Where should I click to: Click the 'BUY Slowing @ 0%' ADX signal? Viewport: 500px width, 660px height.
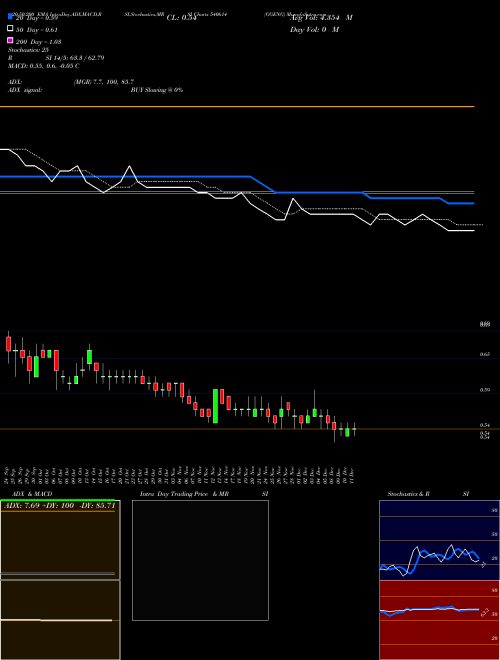157,90
